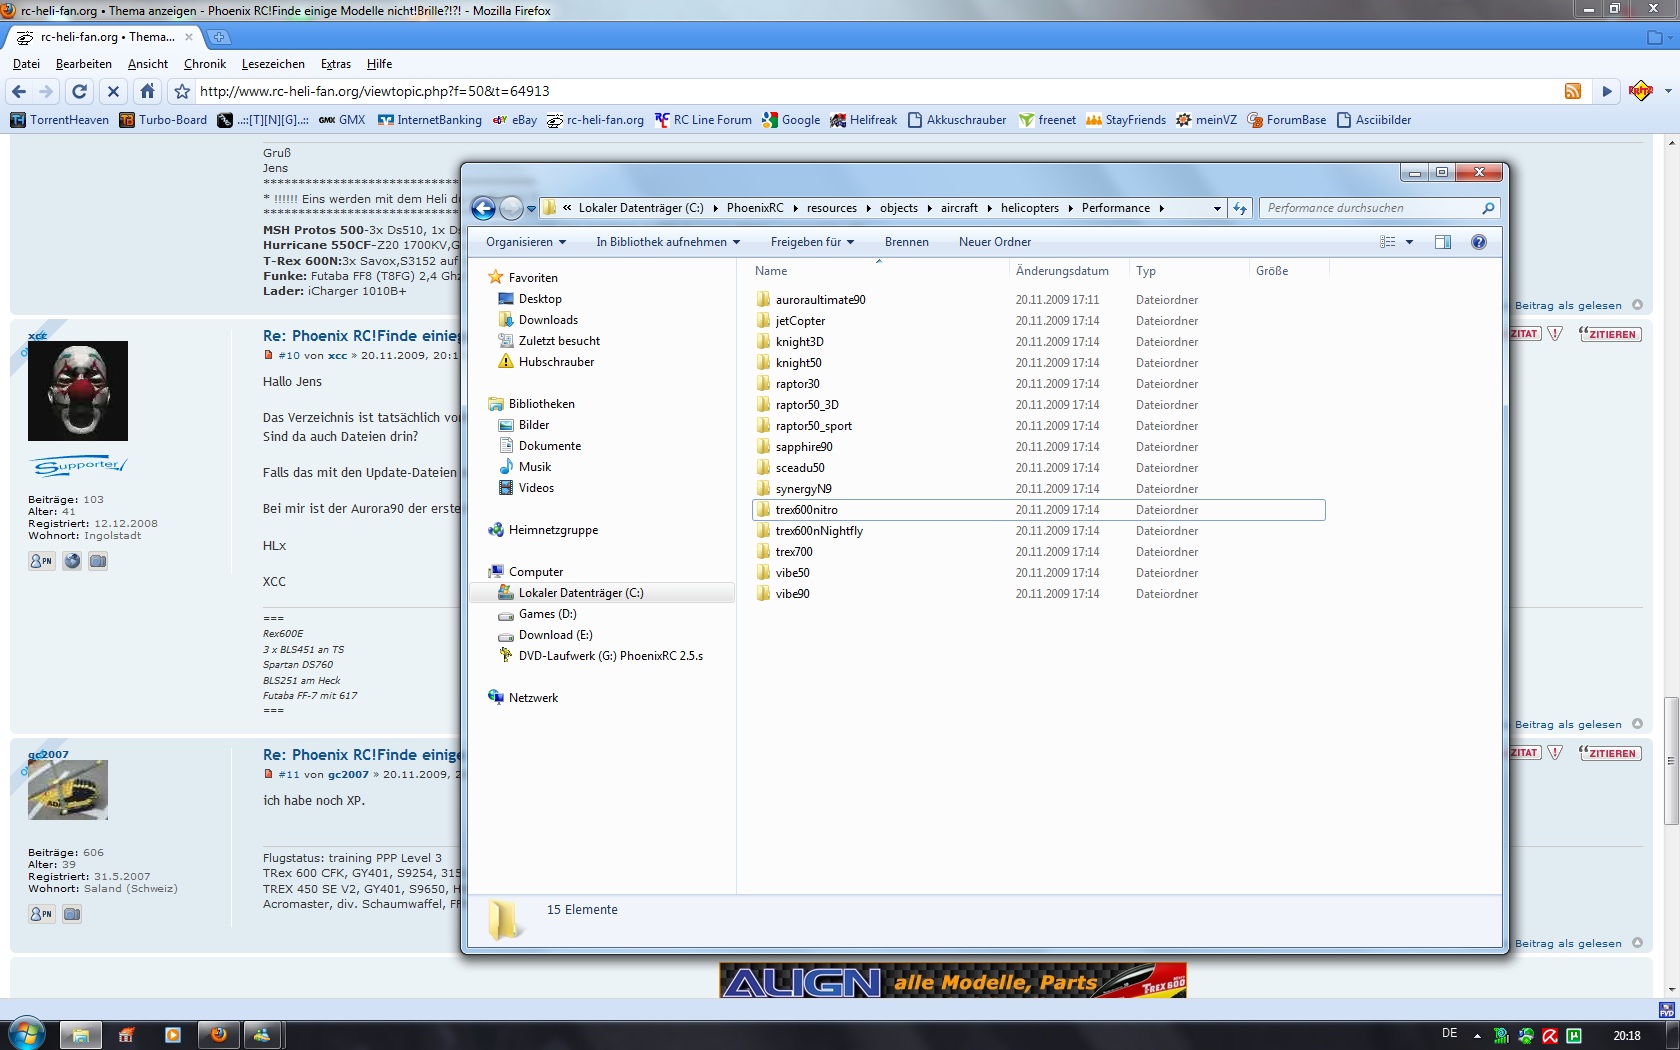The height and width of the screenshot is (1050, 1680).
Task: Reload page button in Firefox
Action: click(x=80, y=91)
